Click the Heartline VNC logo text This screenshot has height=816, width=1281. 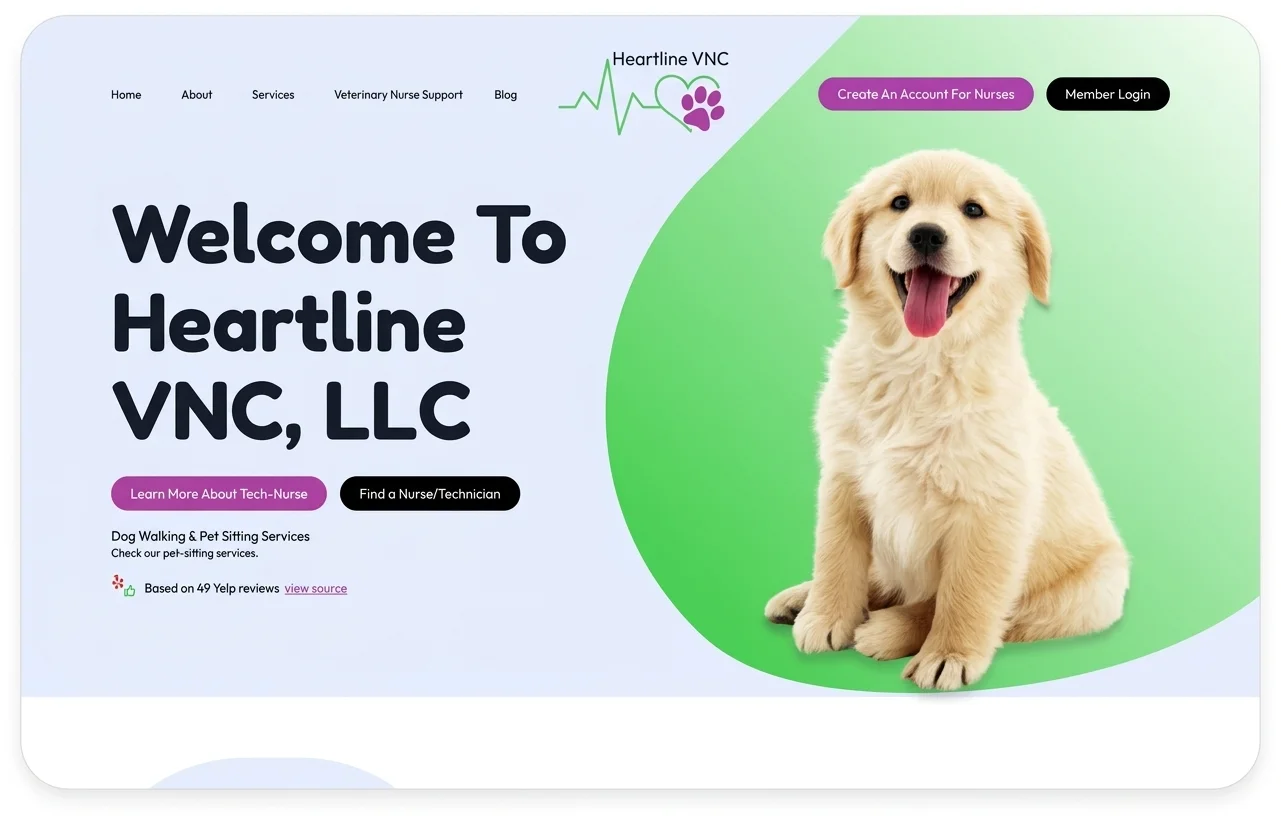[x=671, y=59]
